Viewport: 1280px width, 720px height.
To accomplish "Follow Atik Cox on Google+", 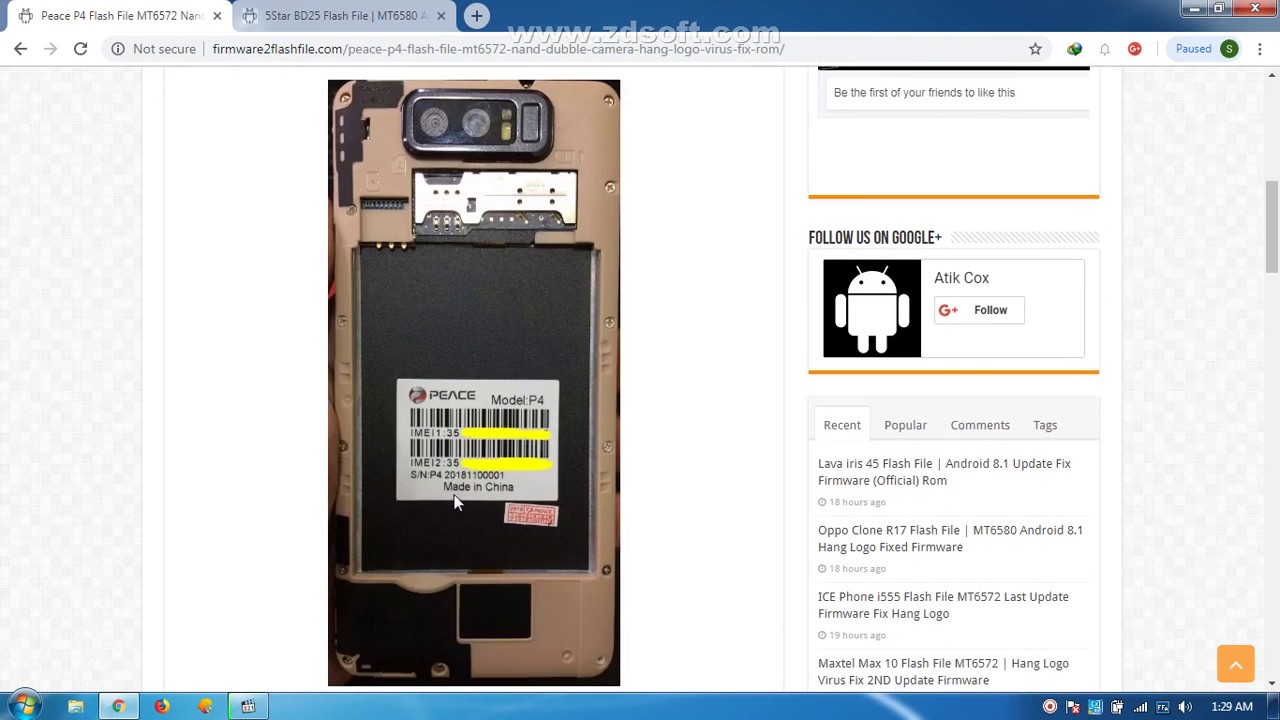I will point(978,310).
